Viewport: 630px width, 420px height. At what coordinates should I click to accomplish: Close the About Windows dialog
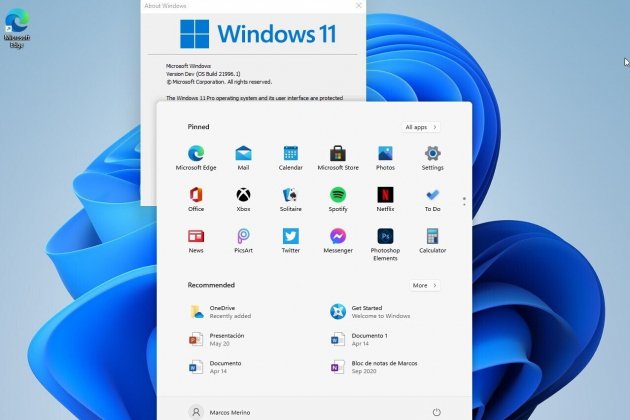[358, 6]
